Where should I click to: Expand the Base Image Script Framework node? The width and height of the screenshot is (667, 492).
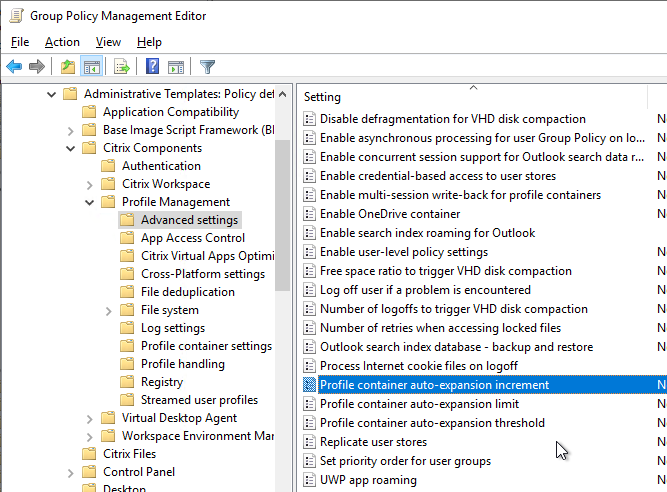pyautogui.click(x=71, y=130)
